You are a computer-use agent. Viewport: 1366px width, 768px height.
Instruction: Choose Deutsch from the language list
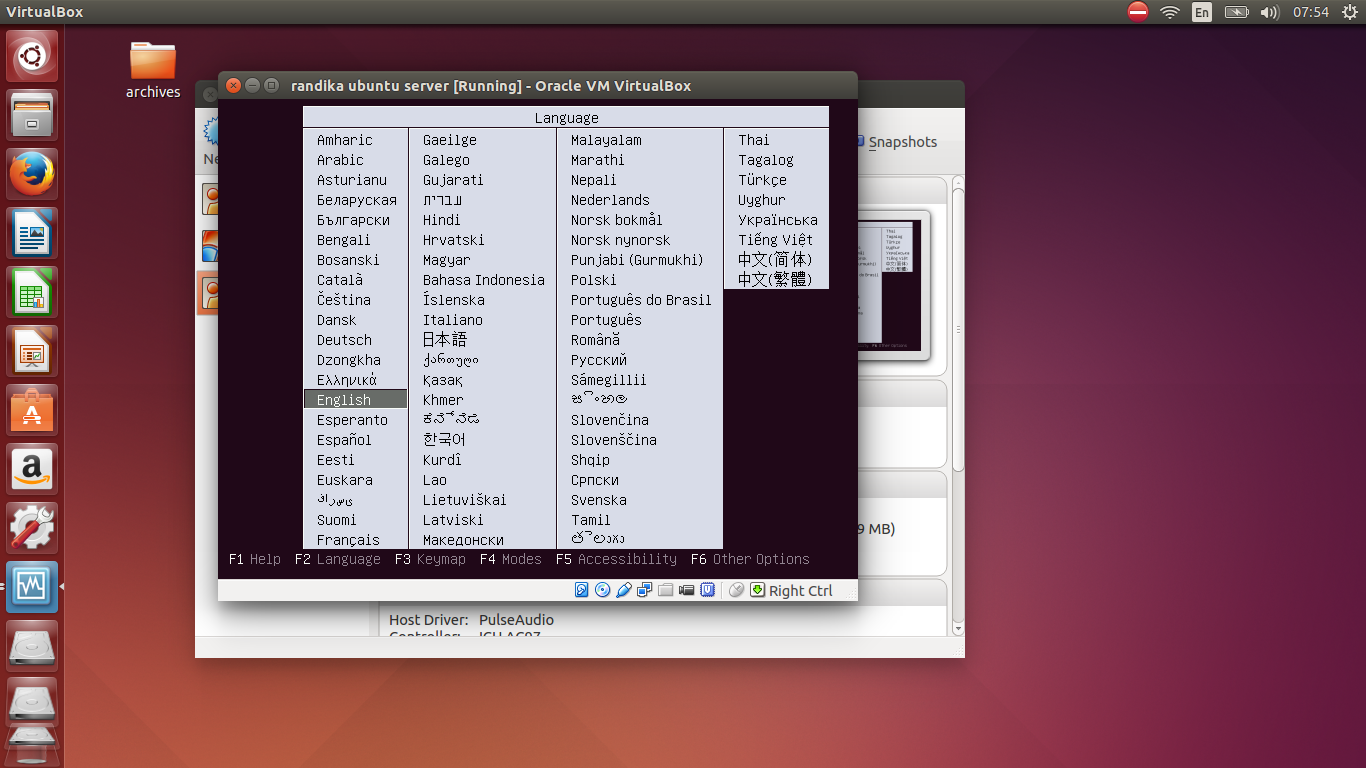click(344, 340)
